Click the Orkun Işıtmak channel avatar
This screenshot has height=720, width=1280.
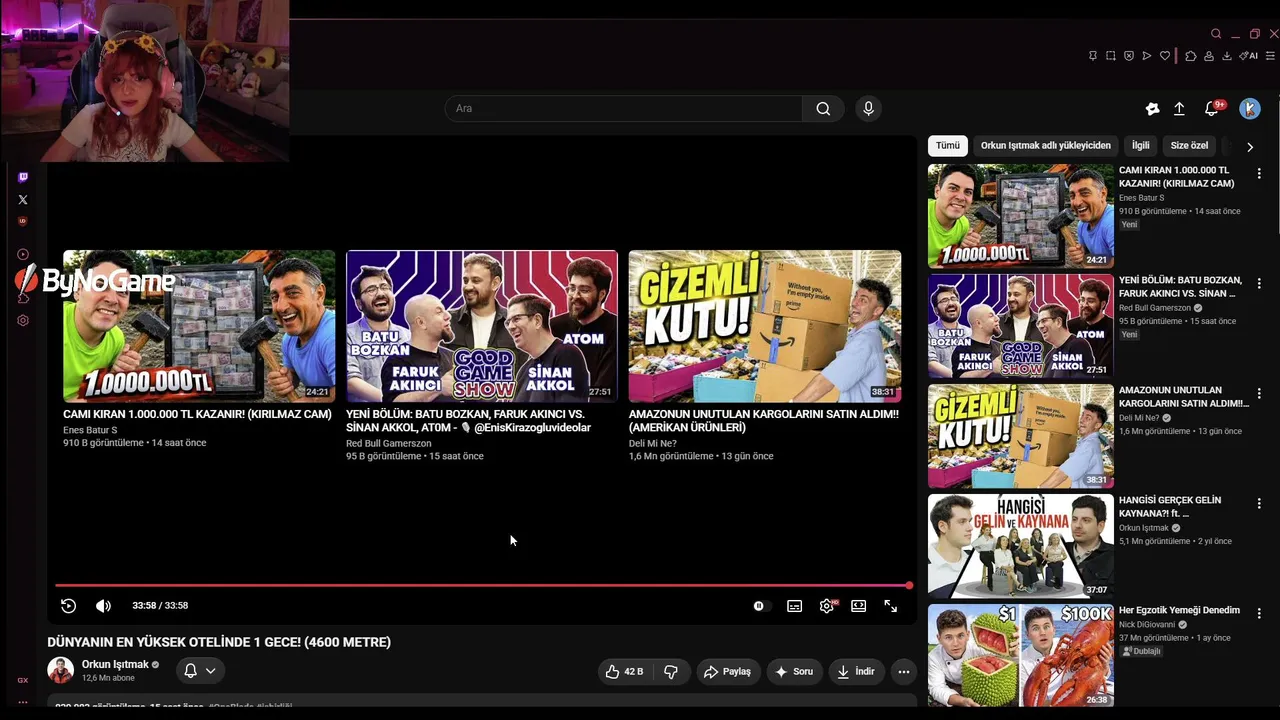pos(60,671)
